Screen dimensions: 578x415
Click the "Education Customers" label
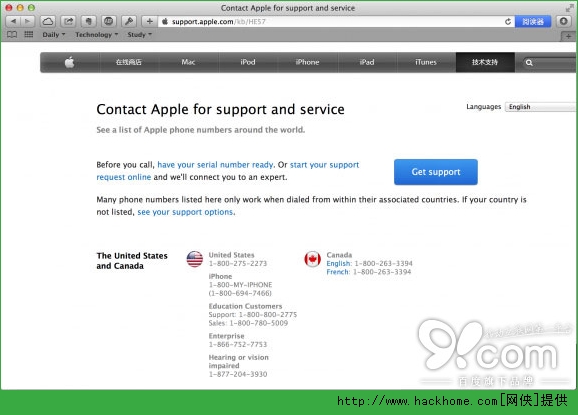[245, 306]
